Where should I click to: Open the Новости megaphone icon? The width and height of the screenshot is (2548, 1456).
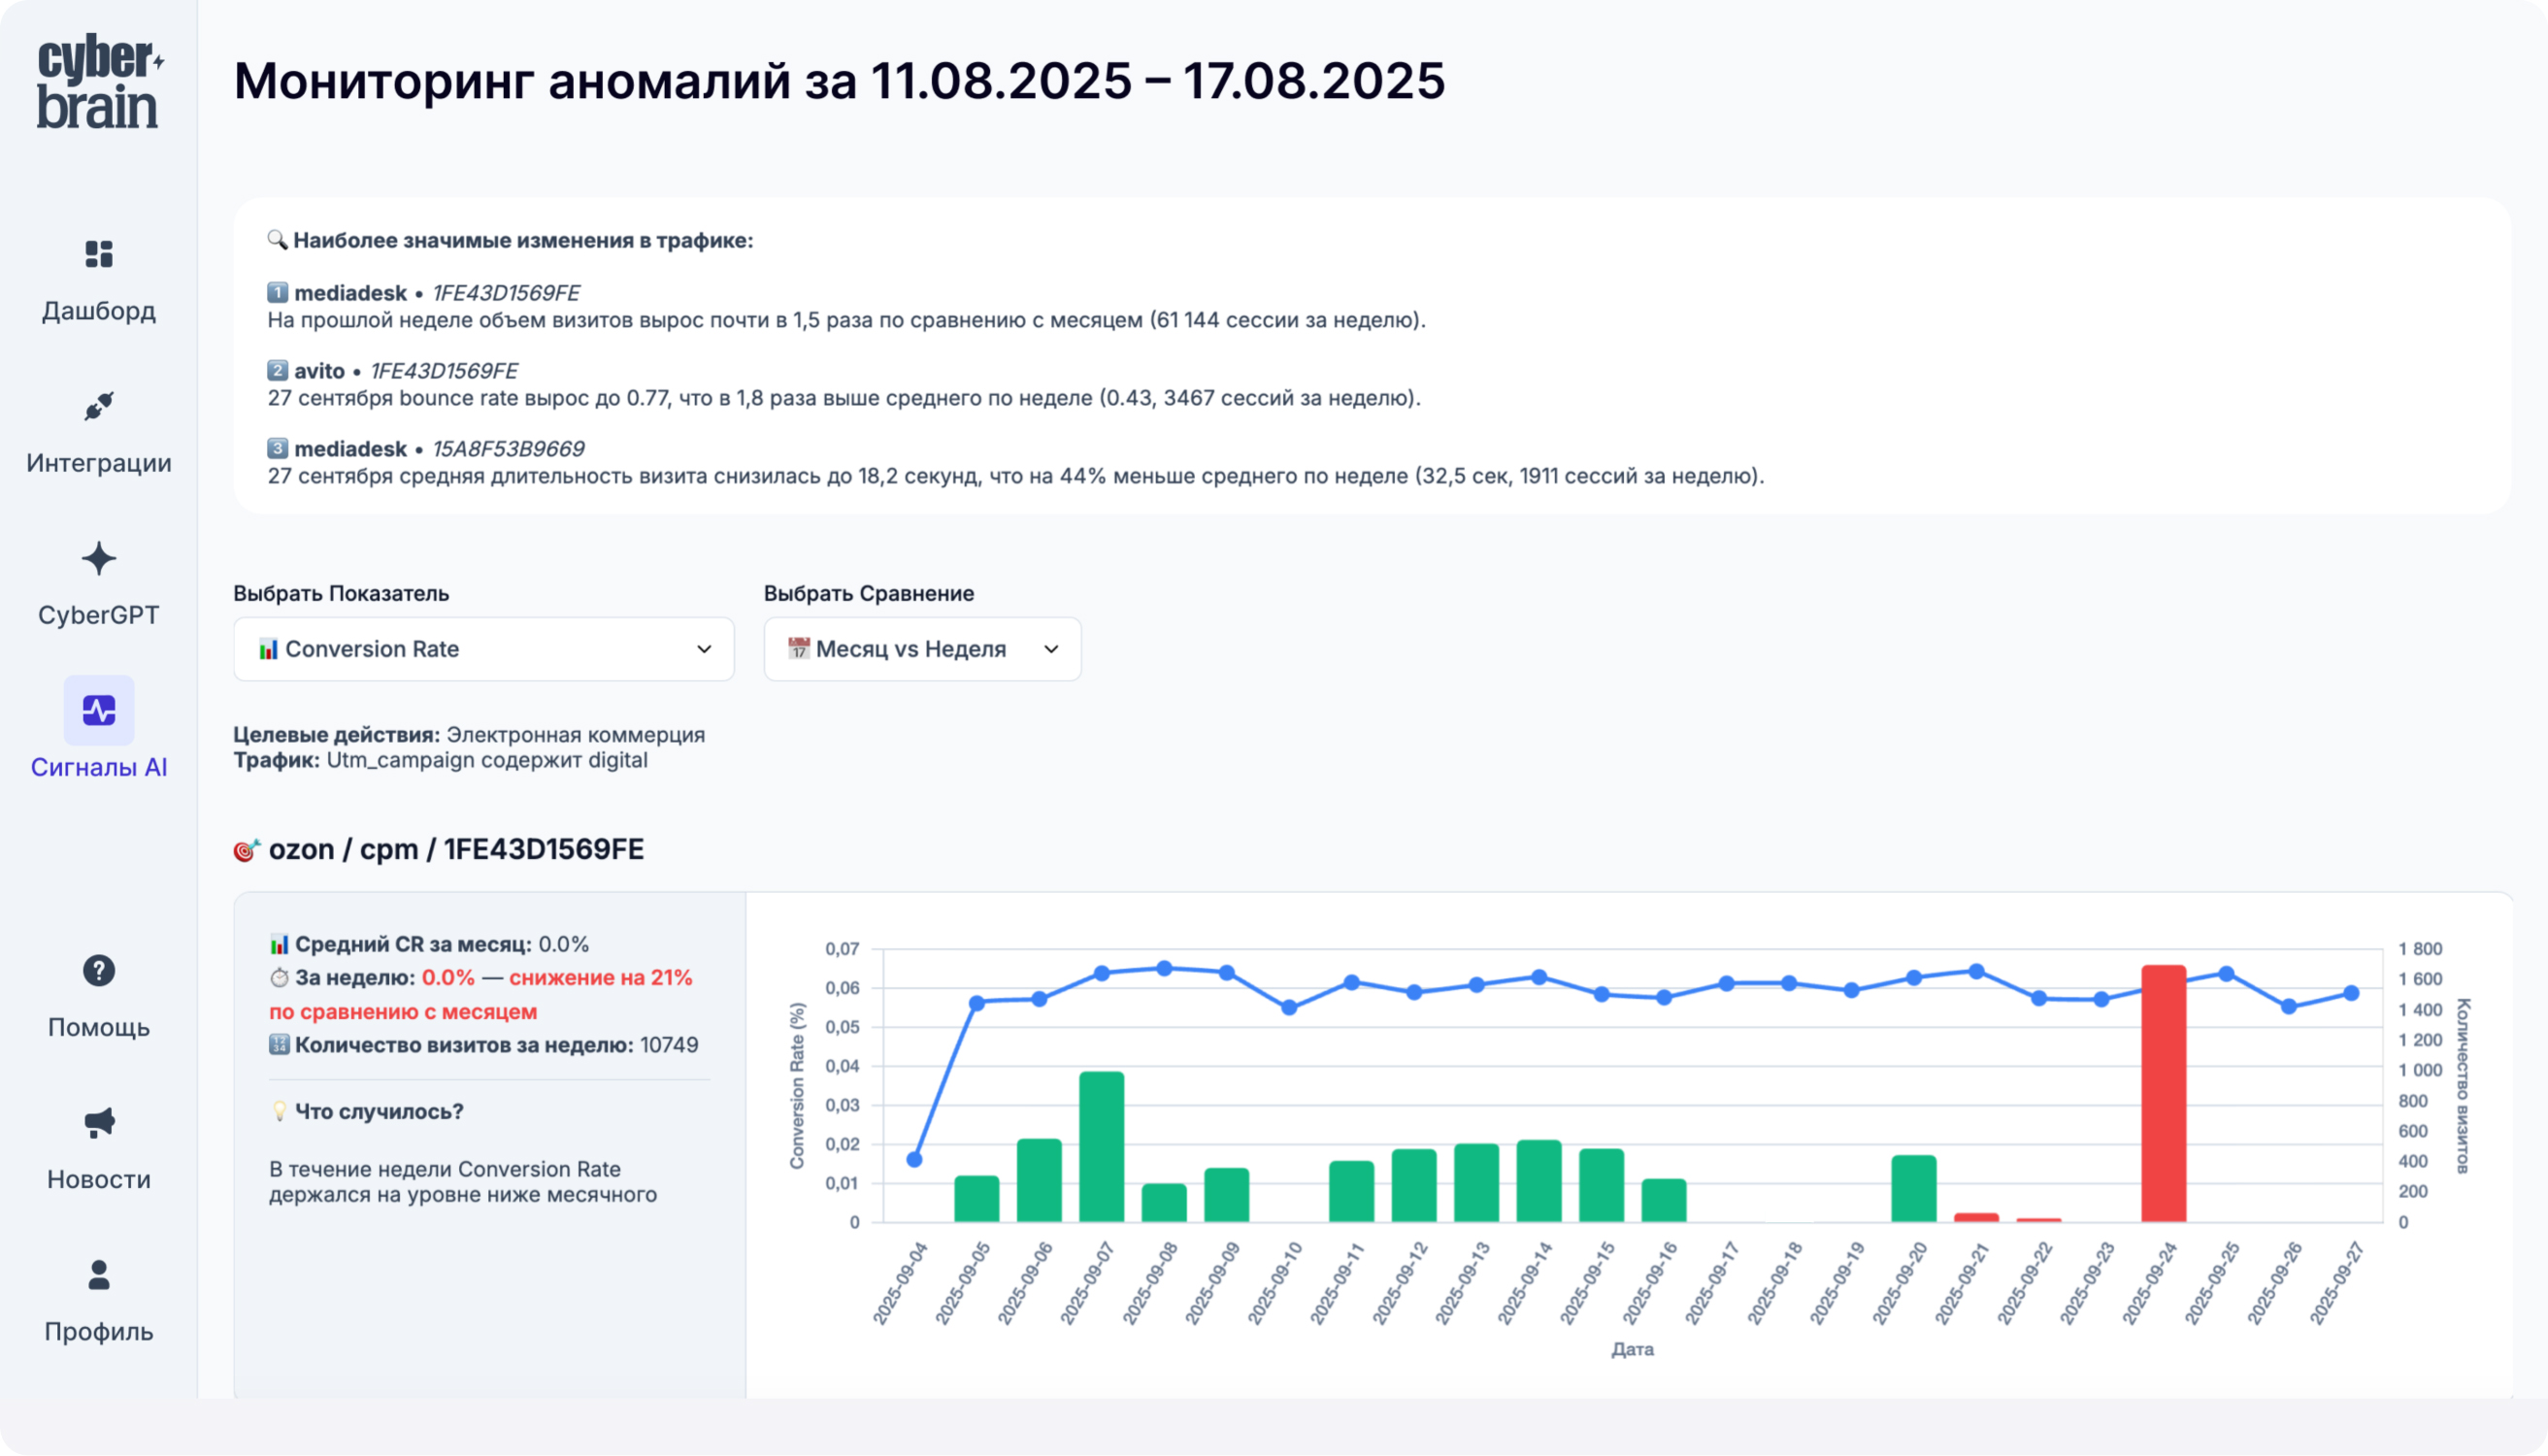click(x=99, y=1123)
